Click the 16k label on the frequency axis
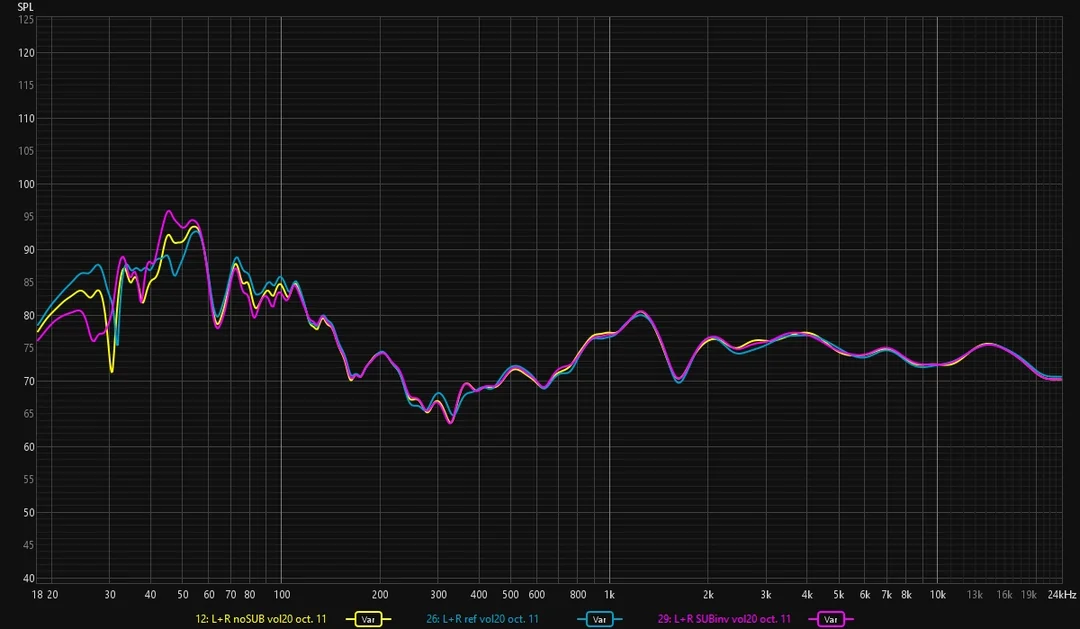Screen dimensions: 1080x629 coord(1004,595)
